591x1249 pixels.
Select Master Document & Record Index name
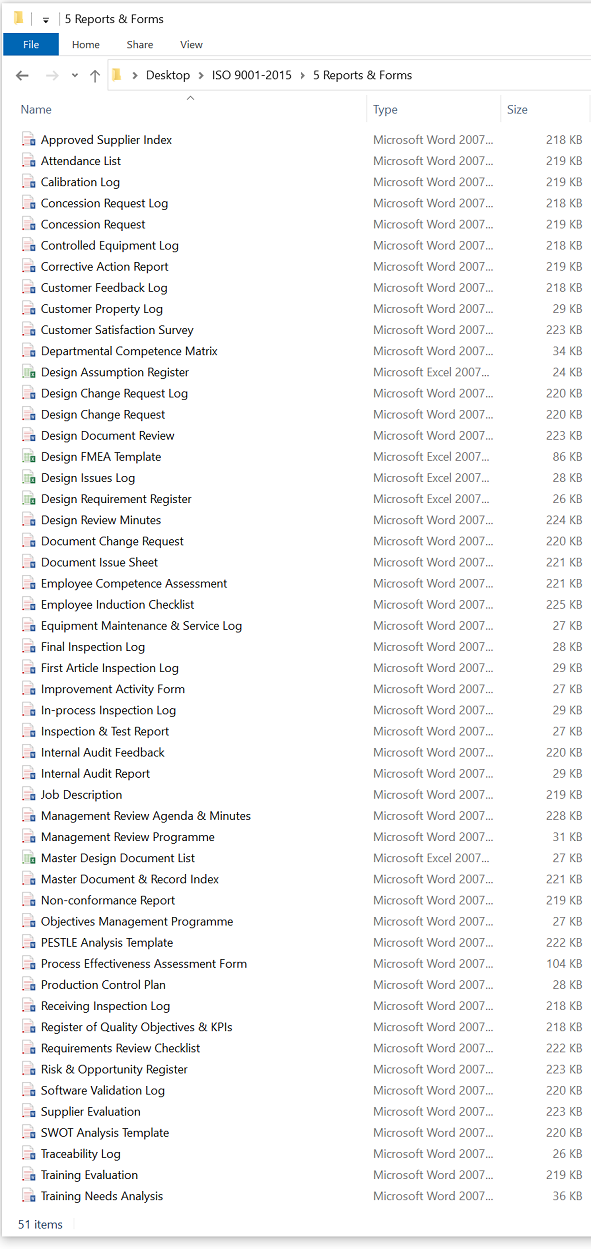130,879
